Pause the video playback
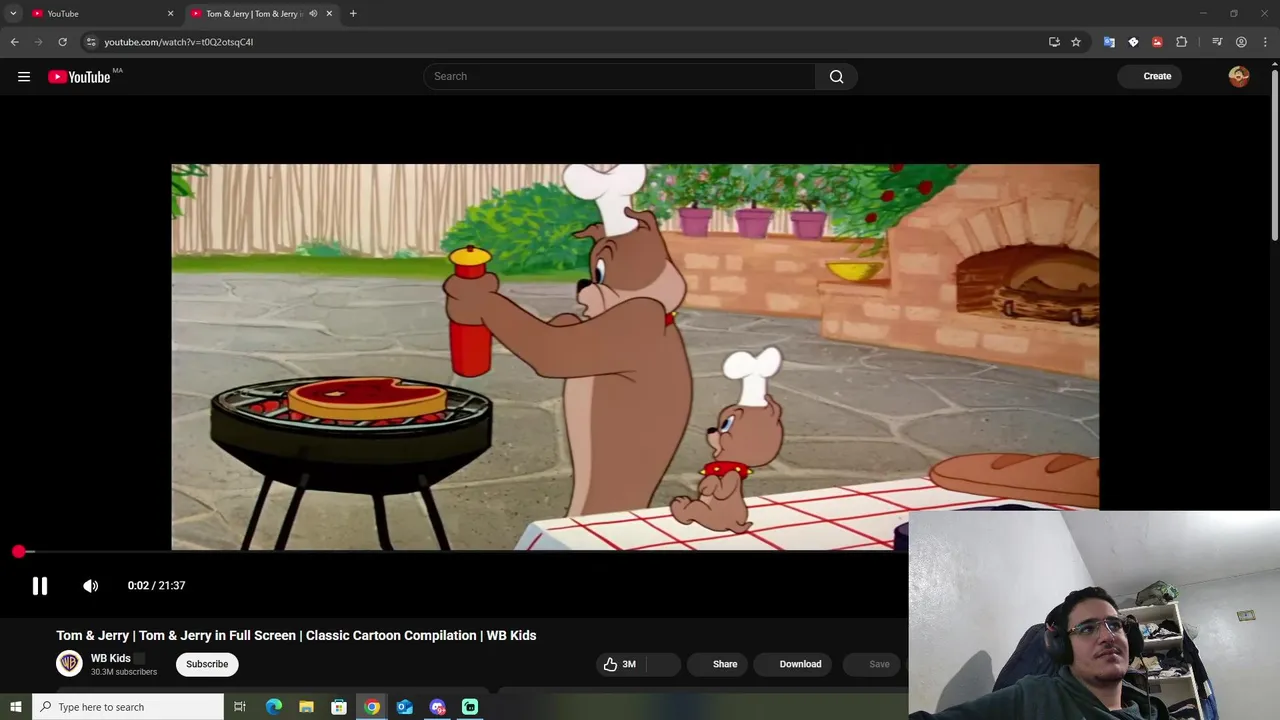The height and width of the screenshot is (720, 1280). [40, 586]
